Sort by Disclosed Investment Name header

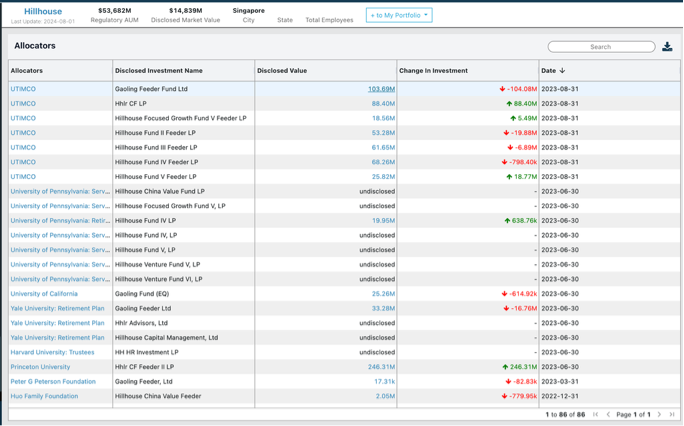click(x=159, y=71)
